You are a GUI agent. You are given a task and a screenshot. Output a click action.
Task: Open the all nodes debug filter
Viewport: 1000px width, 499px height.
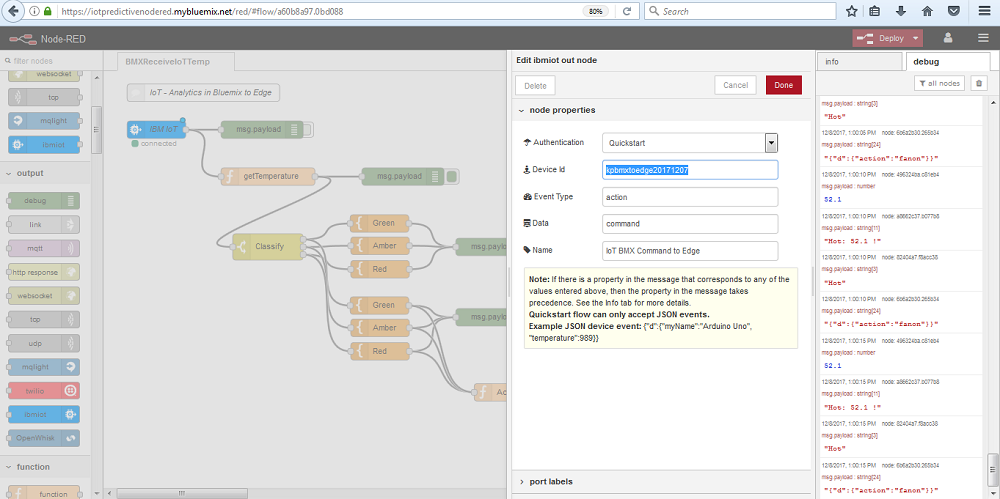940,84
